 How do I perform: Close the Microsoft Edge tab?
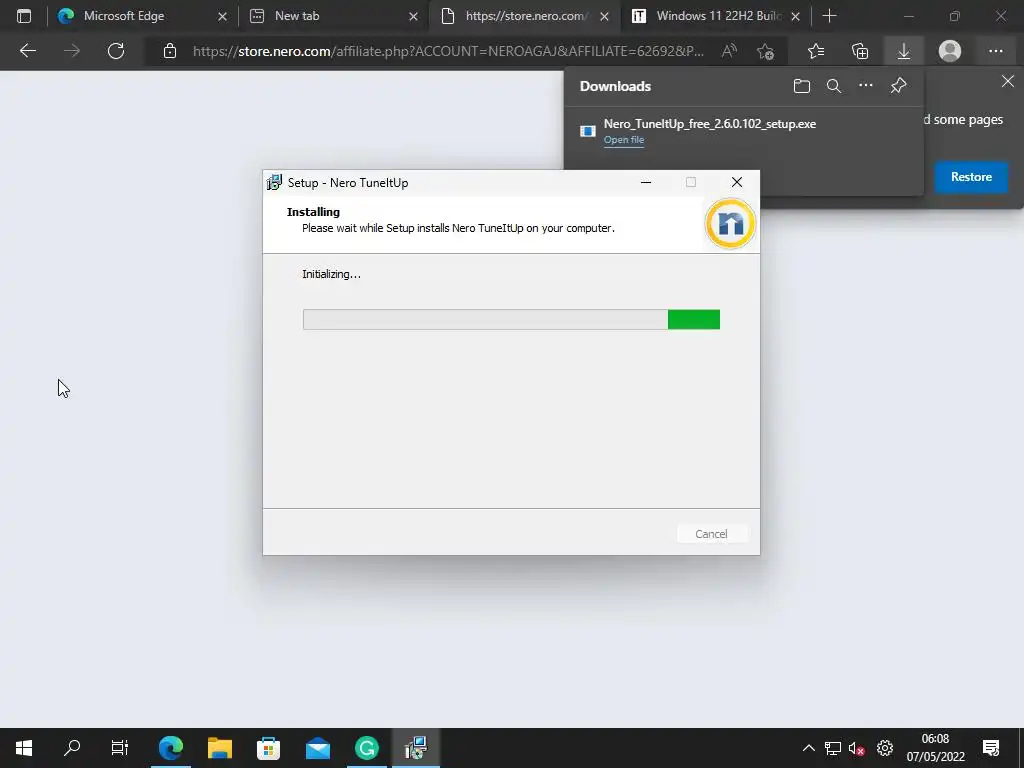222,16
